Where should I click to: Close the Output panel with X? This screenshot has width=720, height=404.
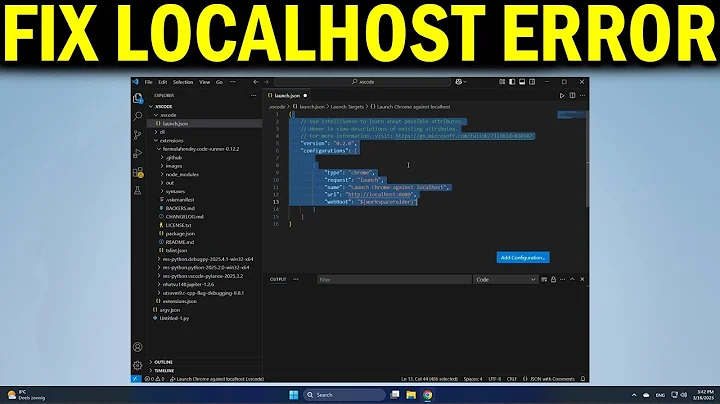coord(582,279)
